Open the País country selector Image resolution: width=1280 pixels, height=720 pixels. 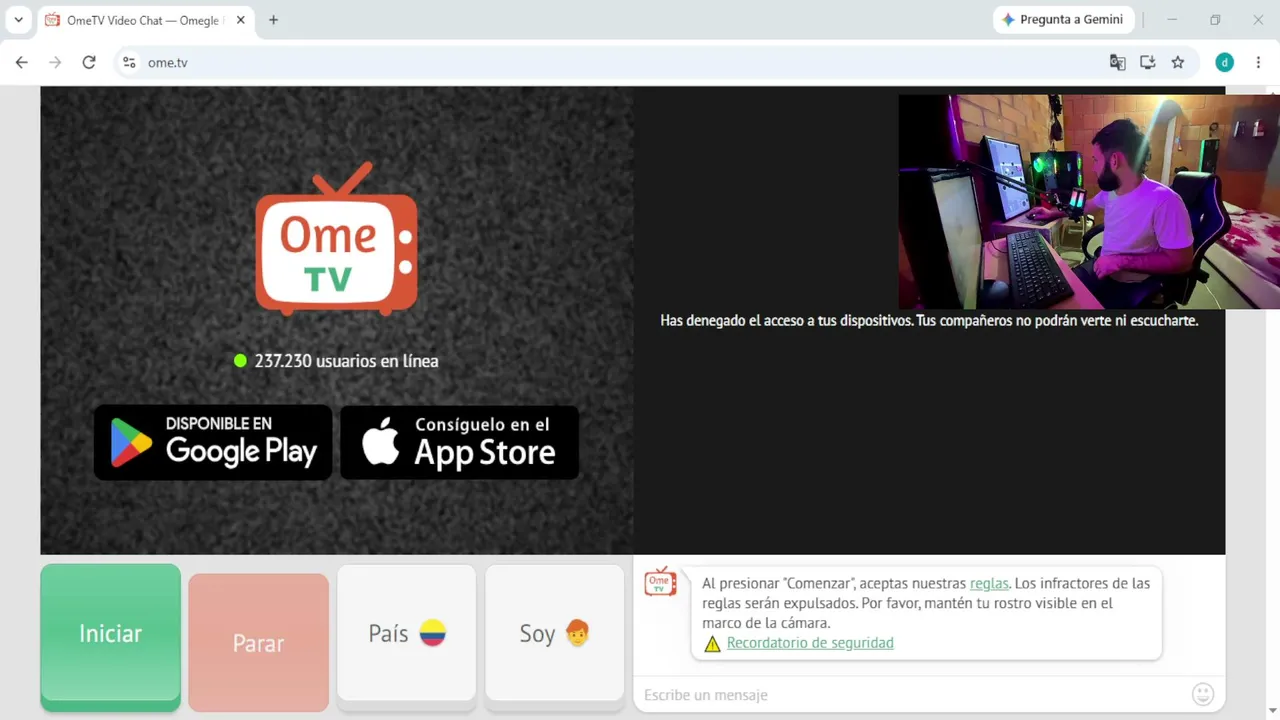[406, 633]
